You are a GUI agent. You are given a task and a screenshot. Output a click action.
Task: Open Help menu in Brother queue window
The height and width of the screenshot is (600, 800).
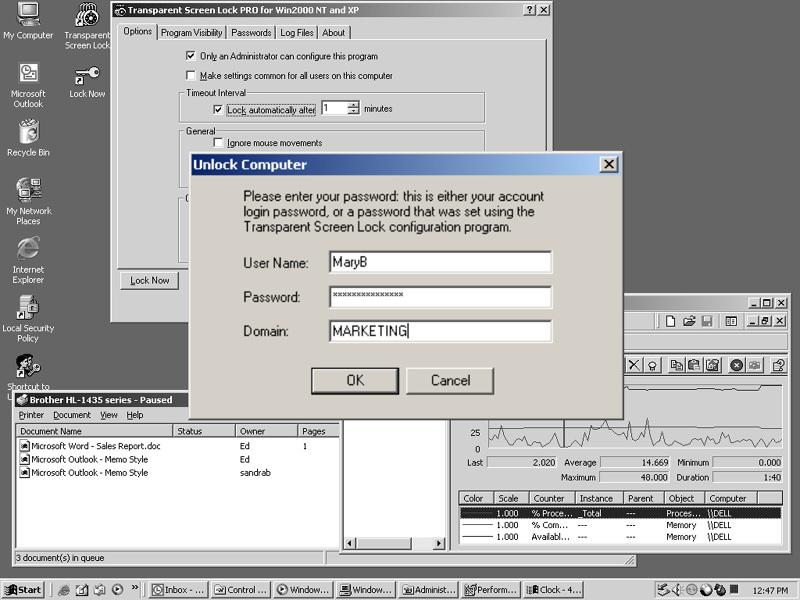[x=135, y=415]
